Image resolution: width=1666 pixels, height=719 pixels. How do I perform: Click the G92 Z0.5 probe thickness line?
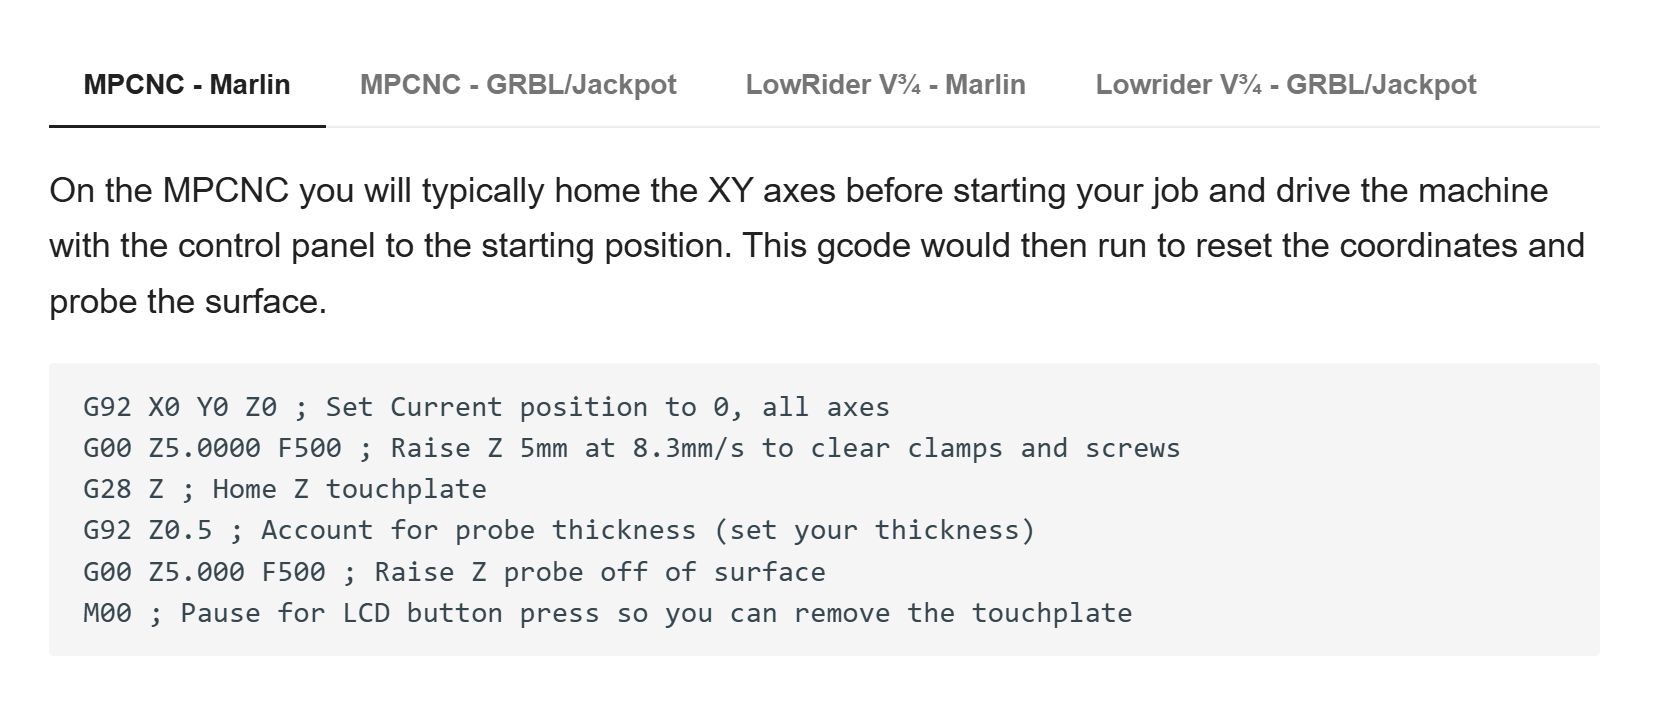click(558, 531)
